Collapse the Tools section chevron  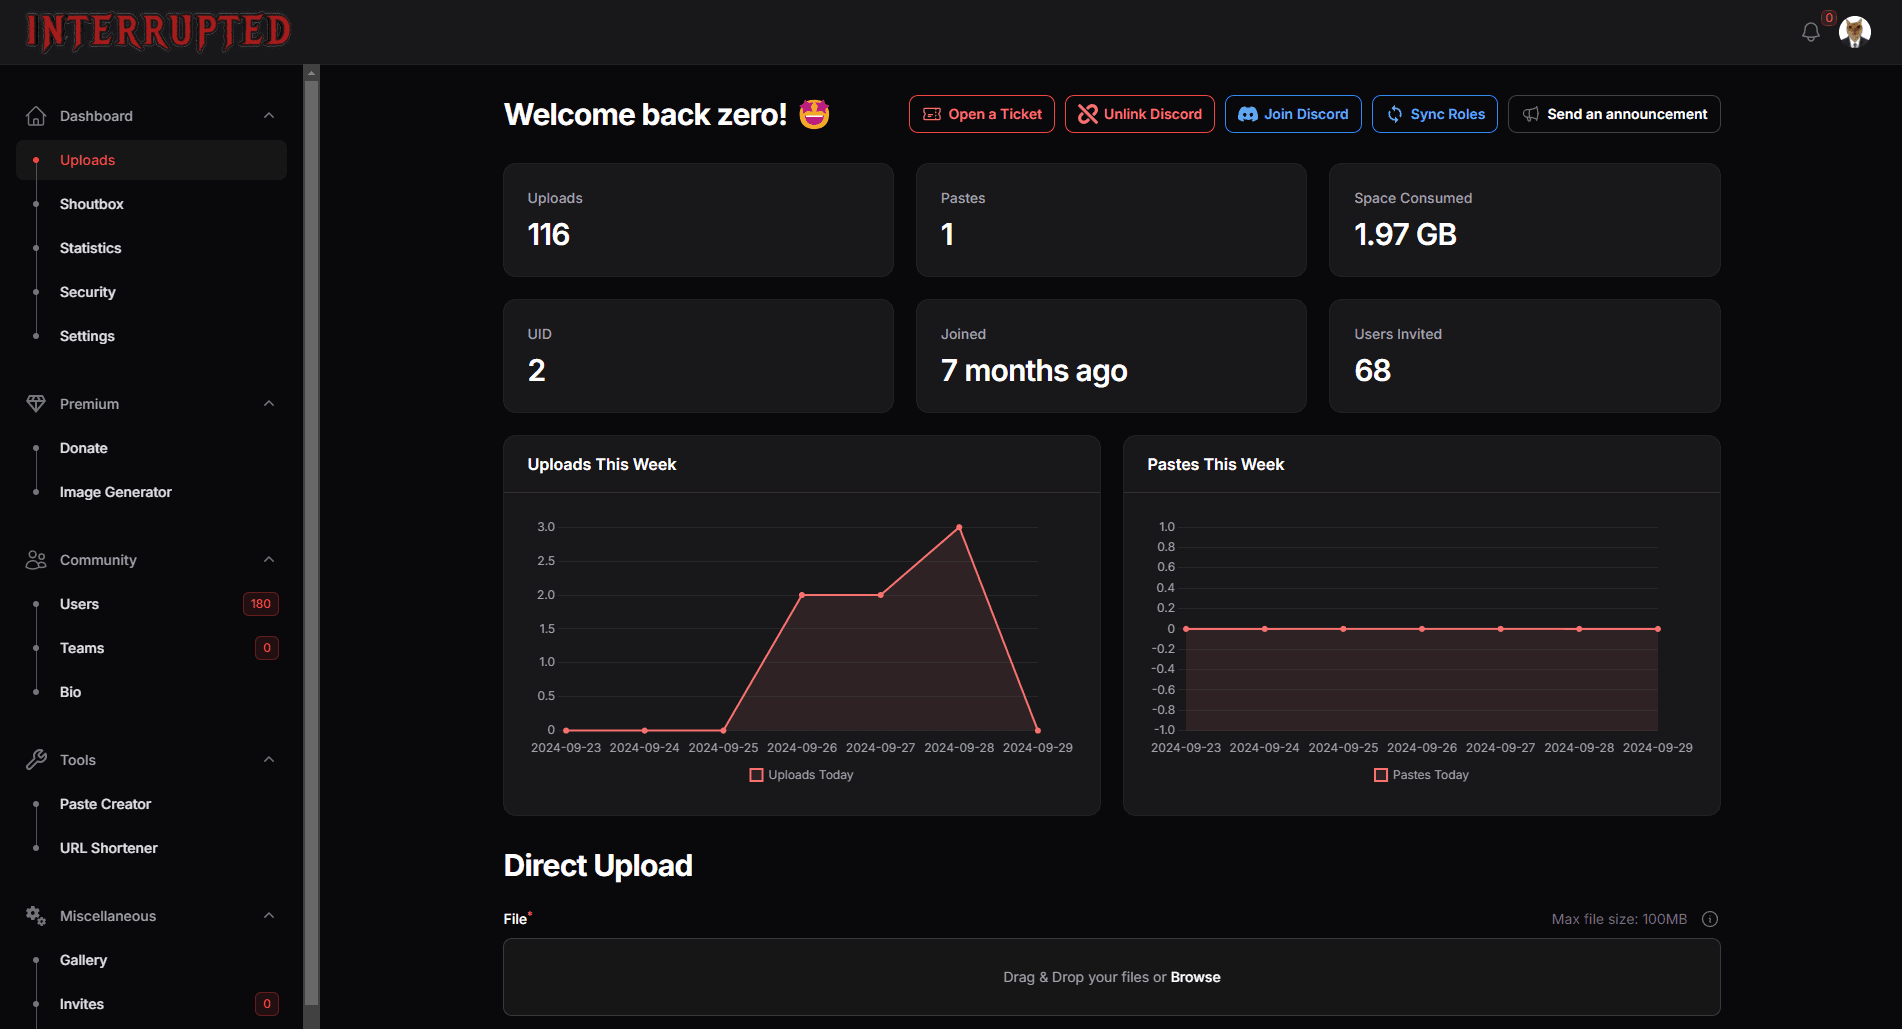[269, 760]
